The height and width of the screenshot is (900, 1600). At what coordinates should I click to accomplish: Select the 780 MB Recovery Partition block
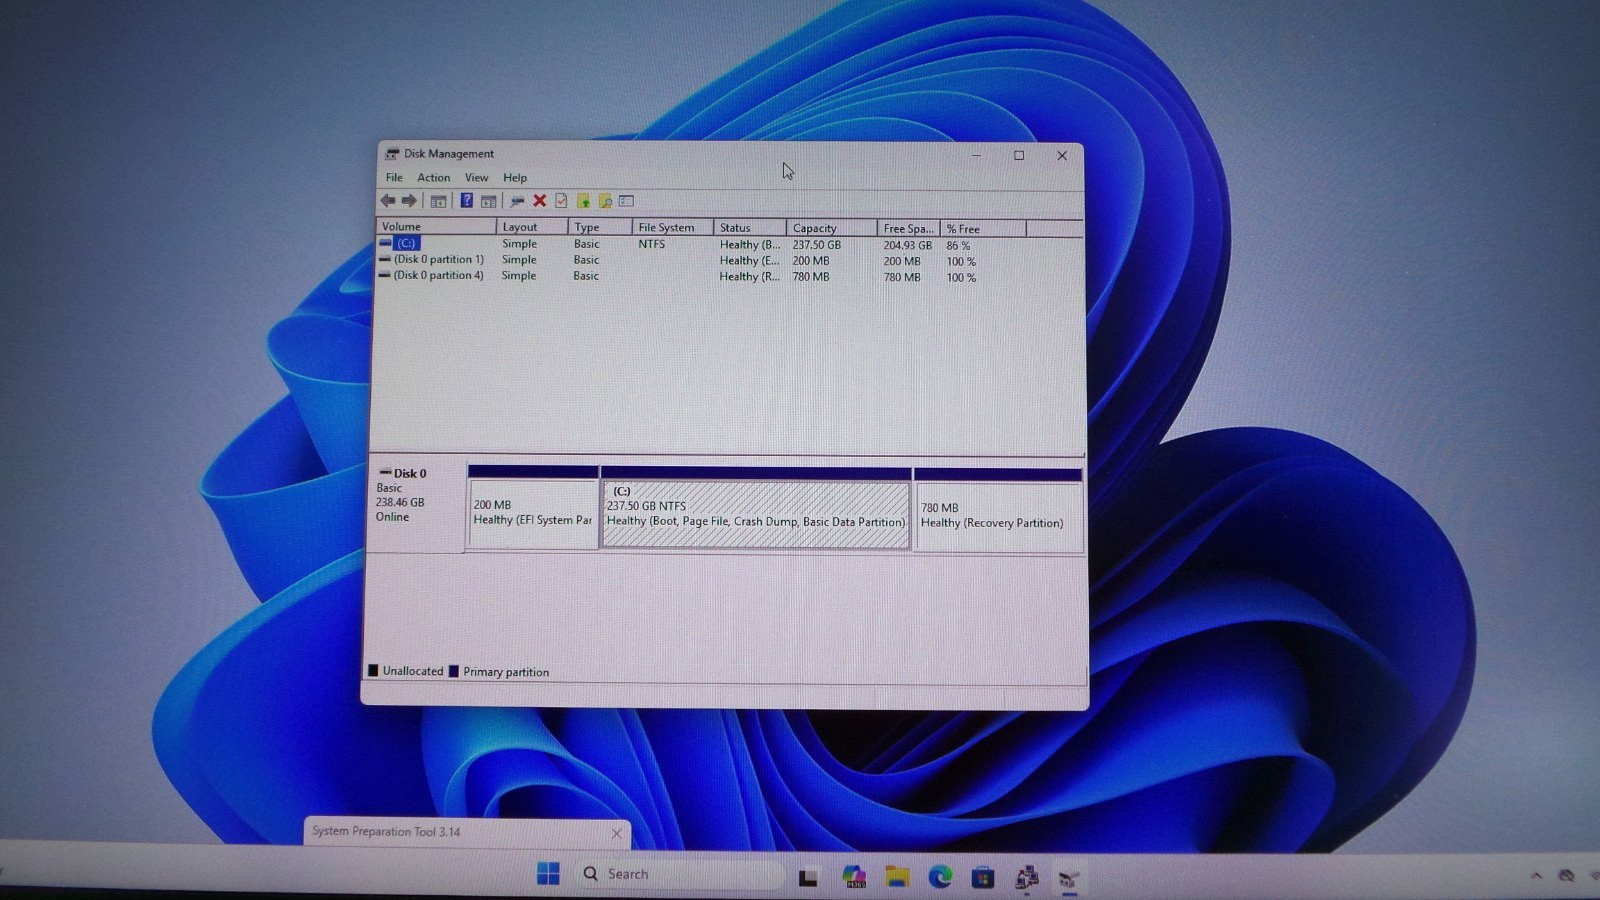(998, 509)
